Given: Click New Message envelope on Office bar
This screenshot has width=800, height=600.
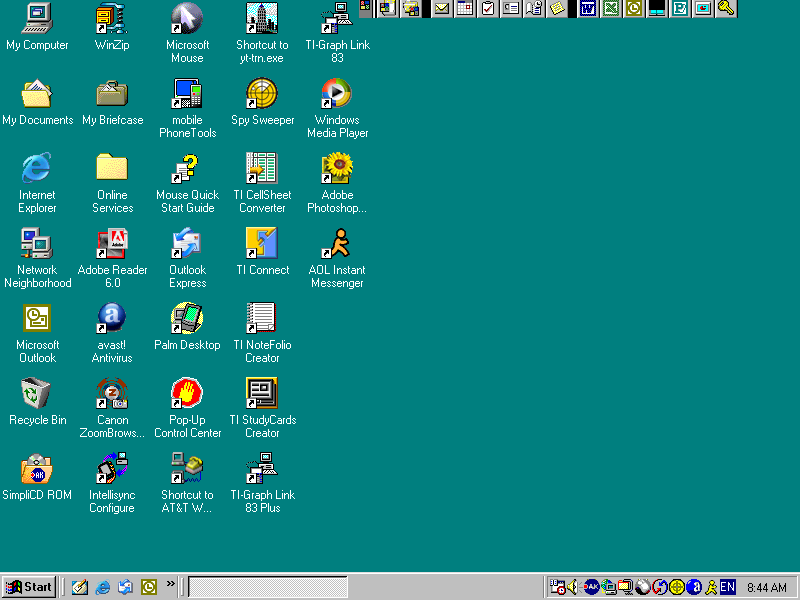Looking at the screenshot, I should (442, 9).
